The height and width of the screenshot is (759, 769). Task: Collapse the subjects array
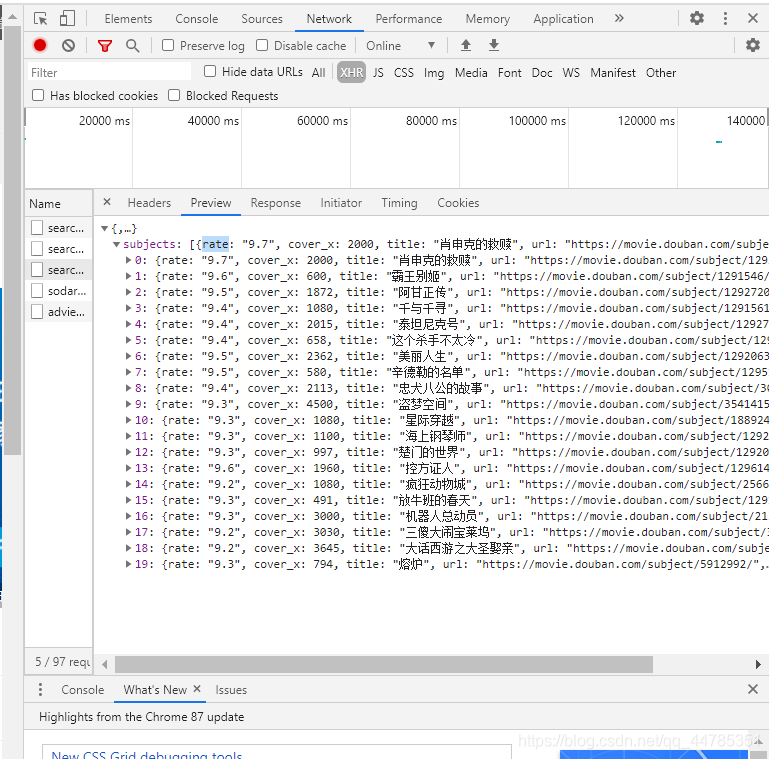[116, 244]
